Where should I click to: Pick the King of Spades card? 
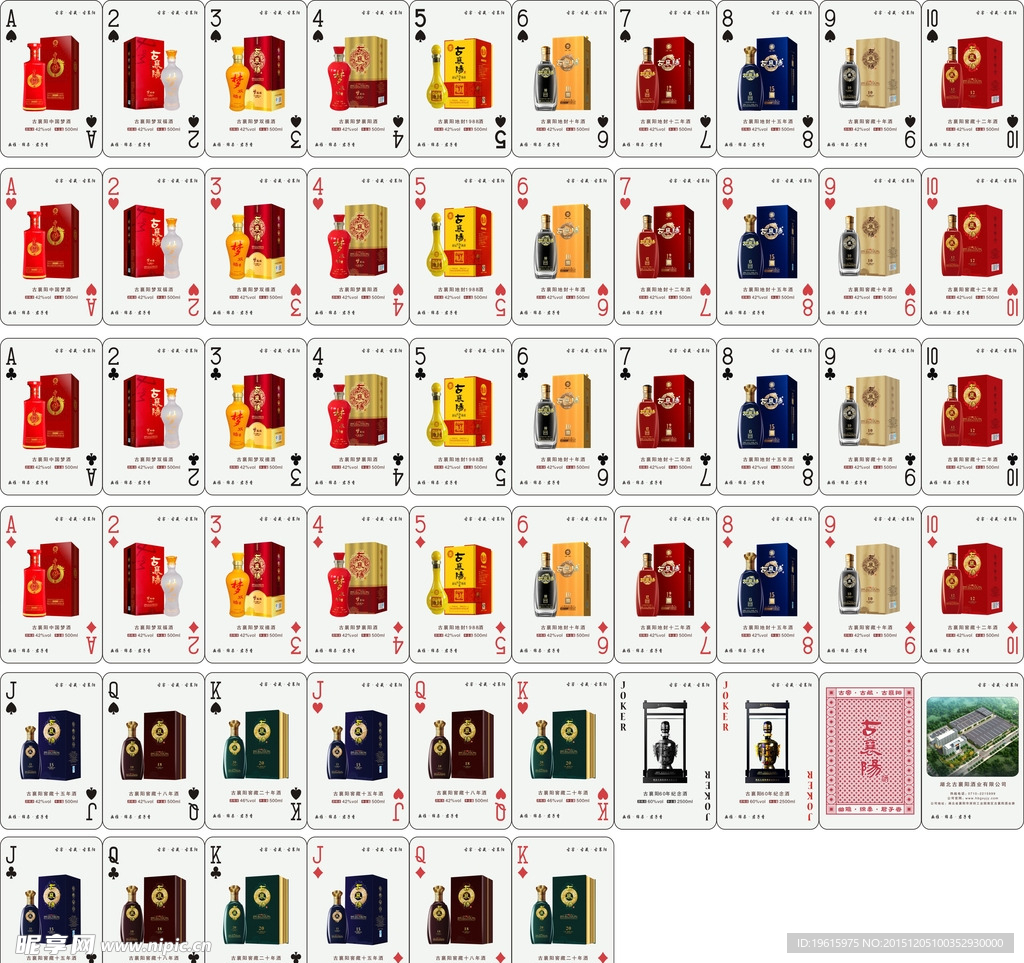[256, 751]
